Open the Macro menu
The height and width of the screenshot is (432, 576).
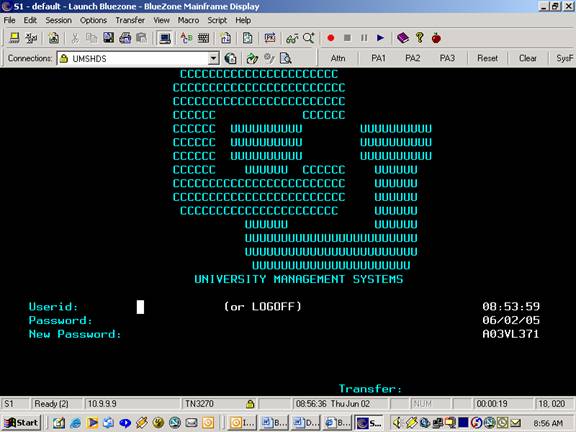[x=188, y=20]
